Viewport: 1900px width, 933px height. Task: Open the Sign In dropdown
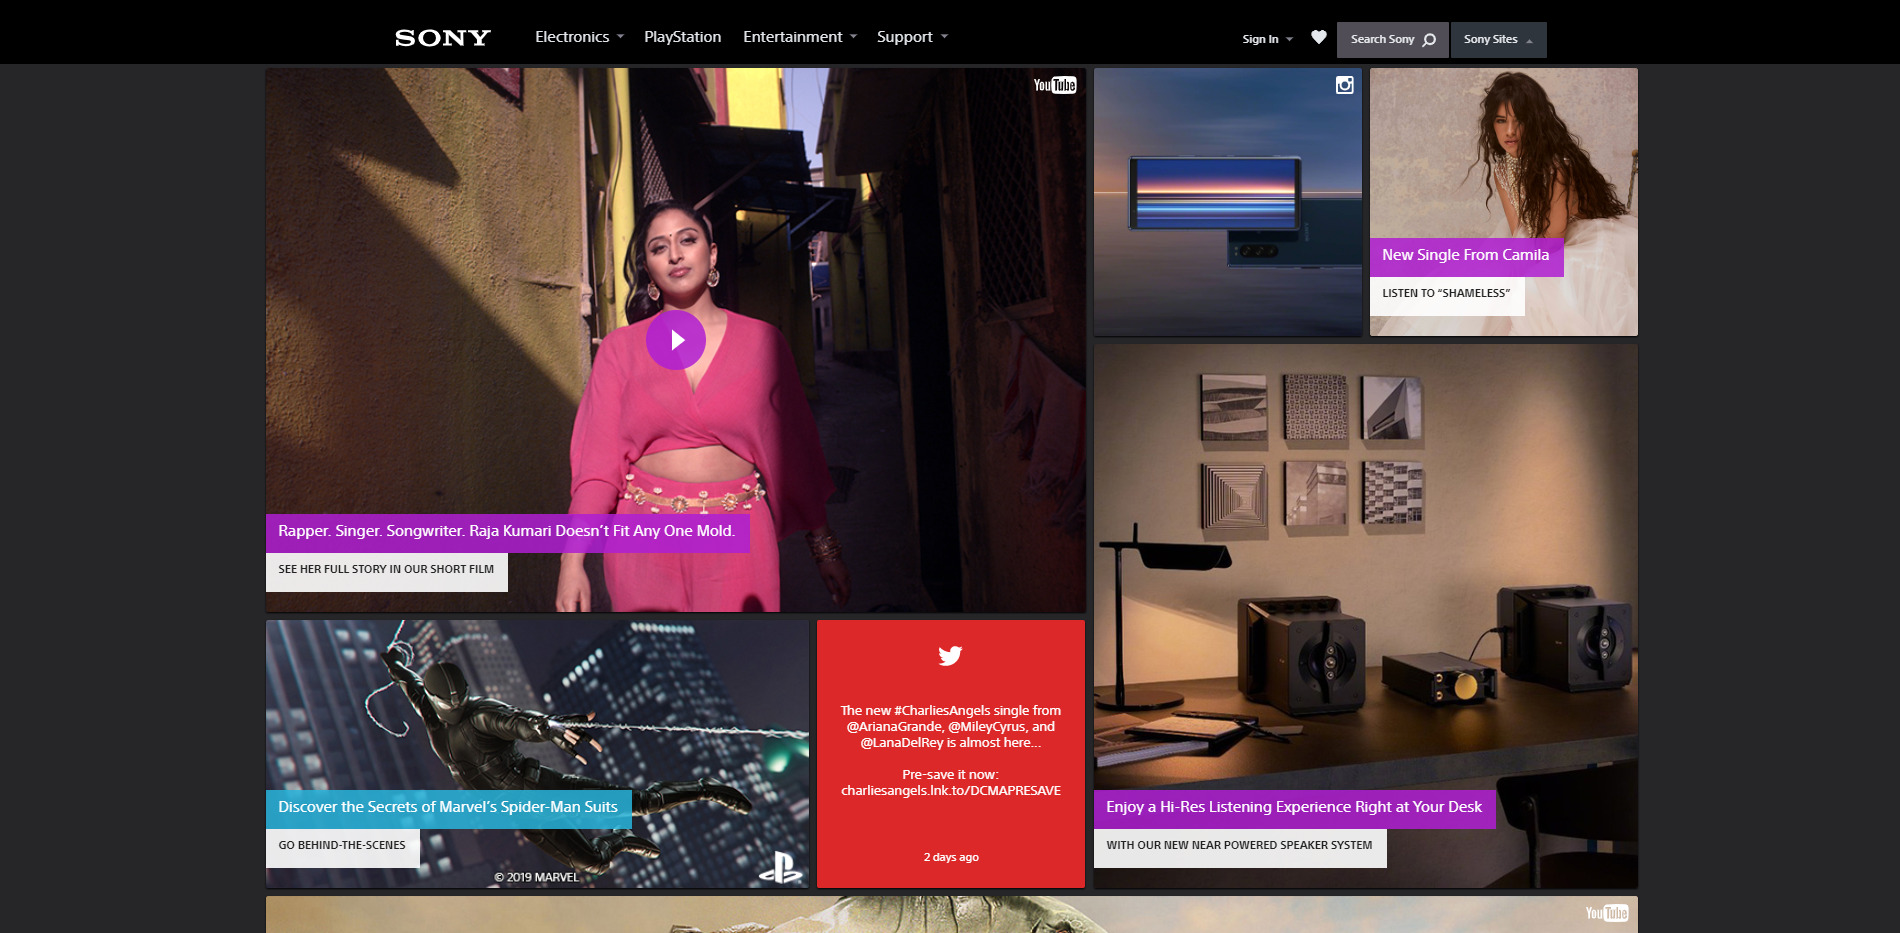pyautogui.click(x=1267, y=39)
